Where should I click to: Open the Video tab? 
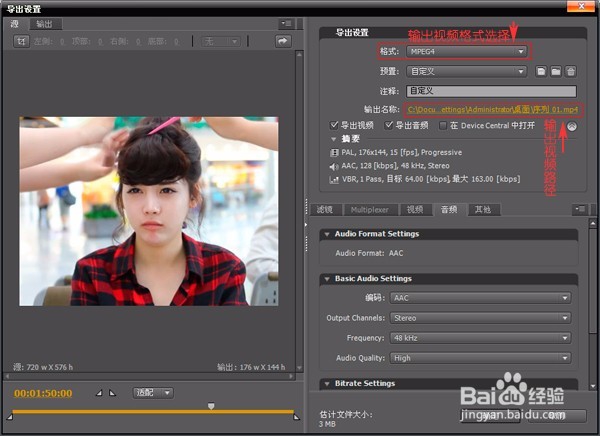tap(415, 209)
